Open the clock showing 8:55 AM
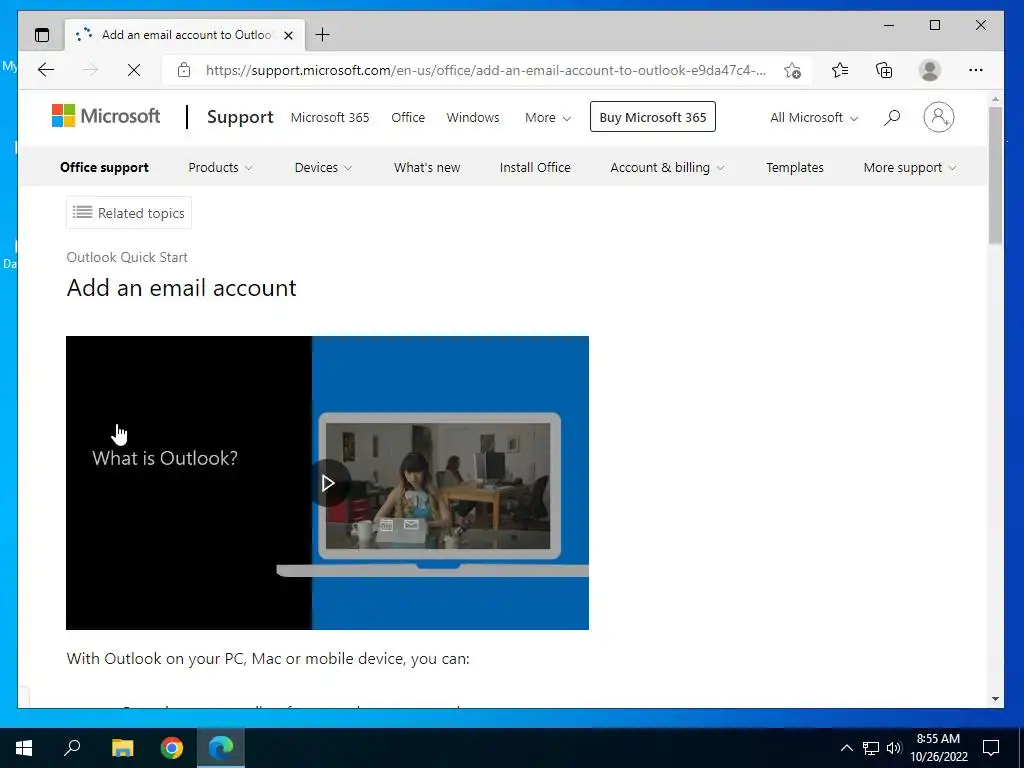This screenshot has height=768, width=1024. 938,748
